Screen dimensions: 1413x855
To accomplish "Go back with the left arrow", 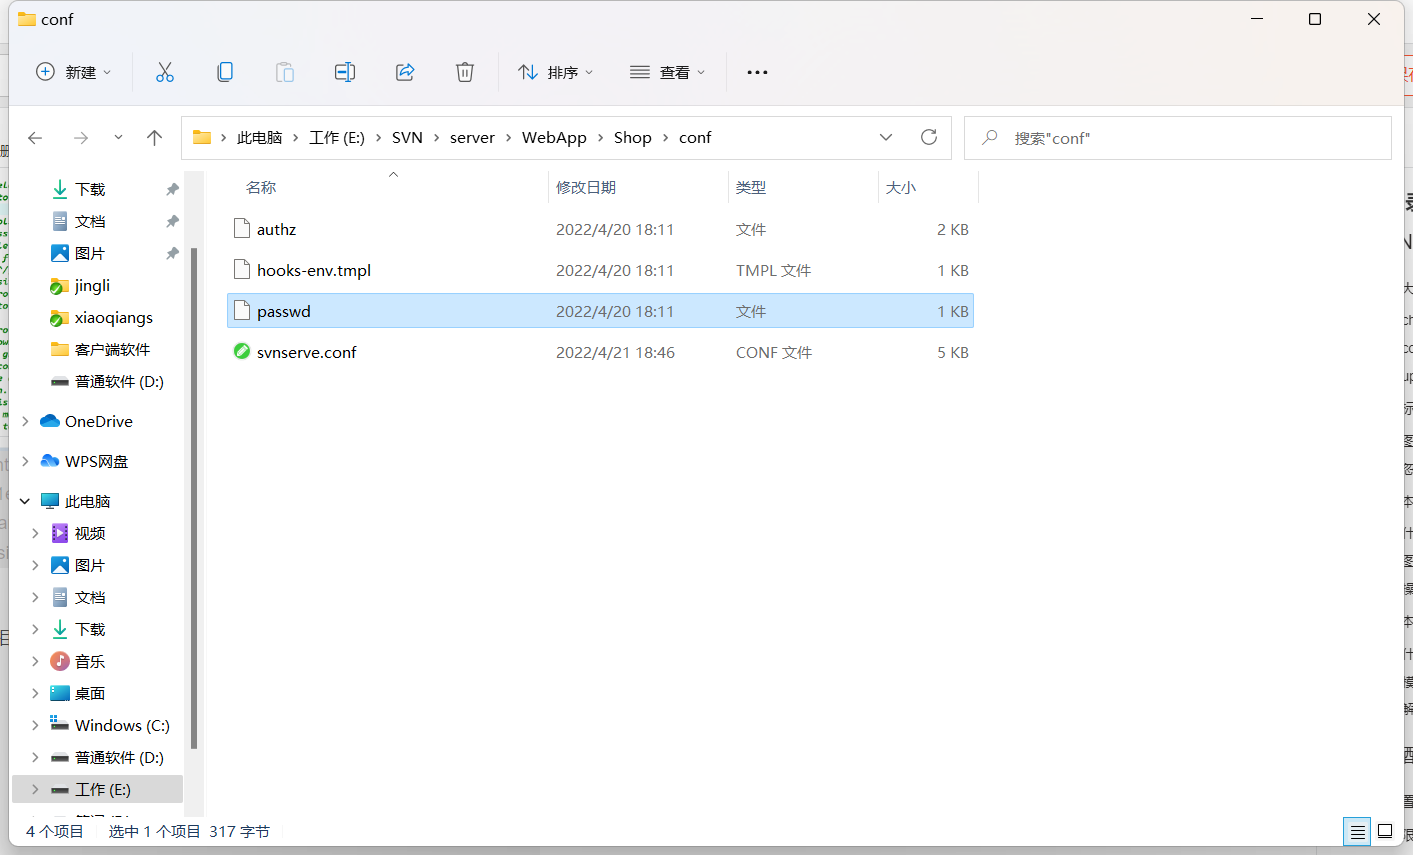I will [x=36, y=138].
